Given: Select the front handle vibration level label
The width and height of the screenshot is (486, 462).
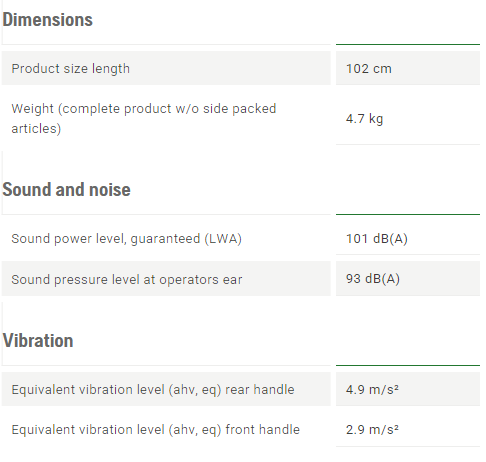Looking at the screenshot, I should tap(156, 429).
